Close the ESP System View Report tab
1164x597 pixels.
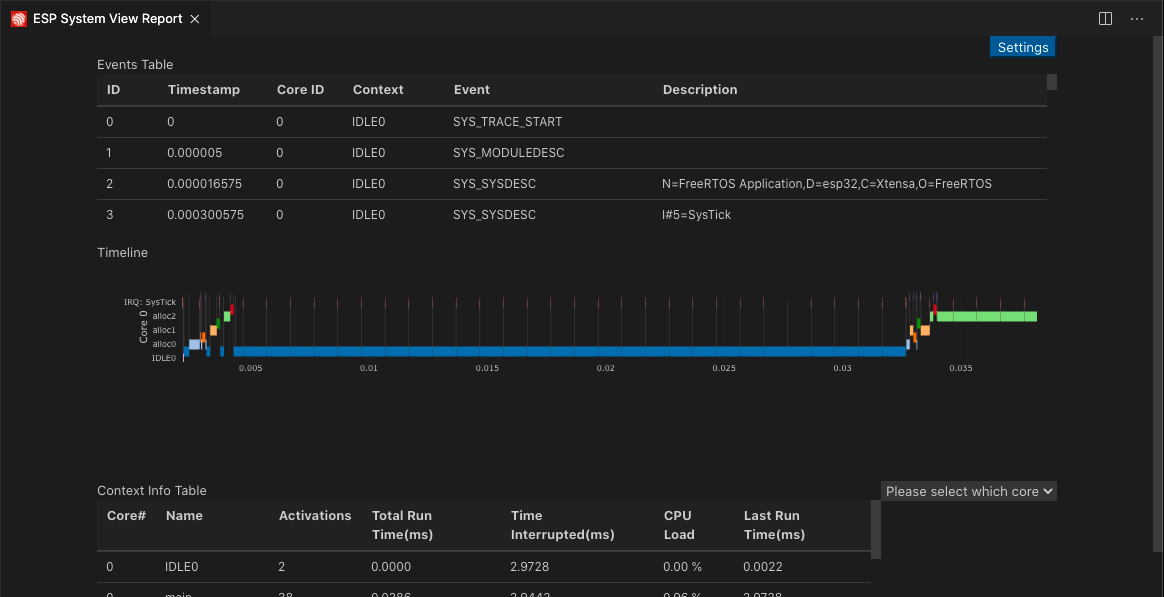pyautogui.click(x=195, y=19)
